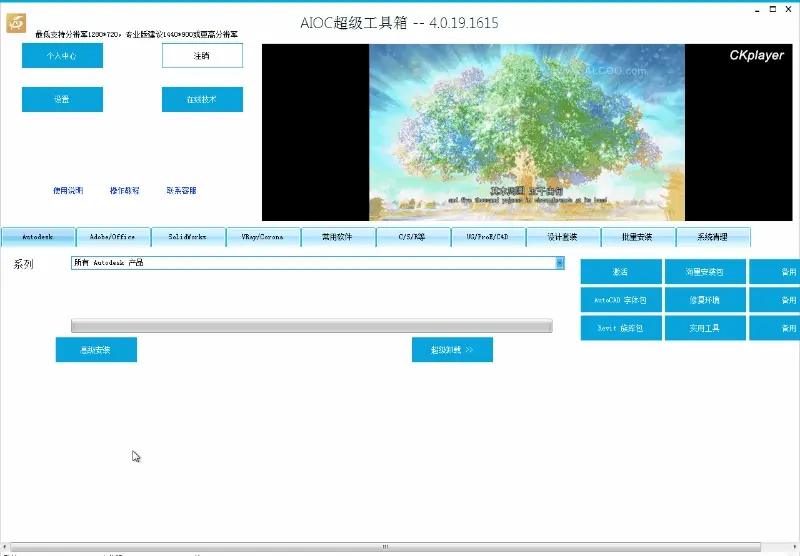Open the 实用工具 utilities button
This screenshot has width=800, height=556.
click(x=705, y=328)
